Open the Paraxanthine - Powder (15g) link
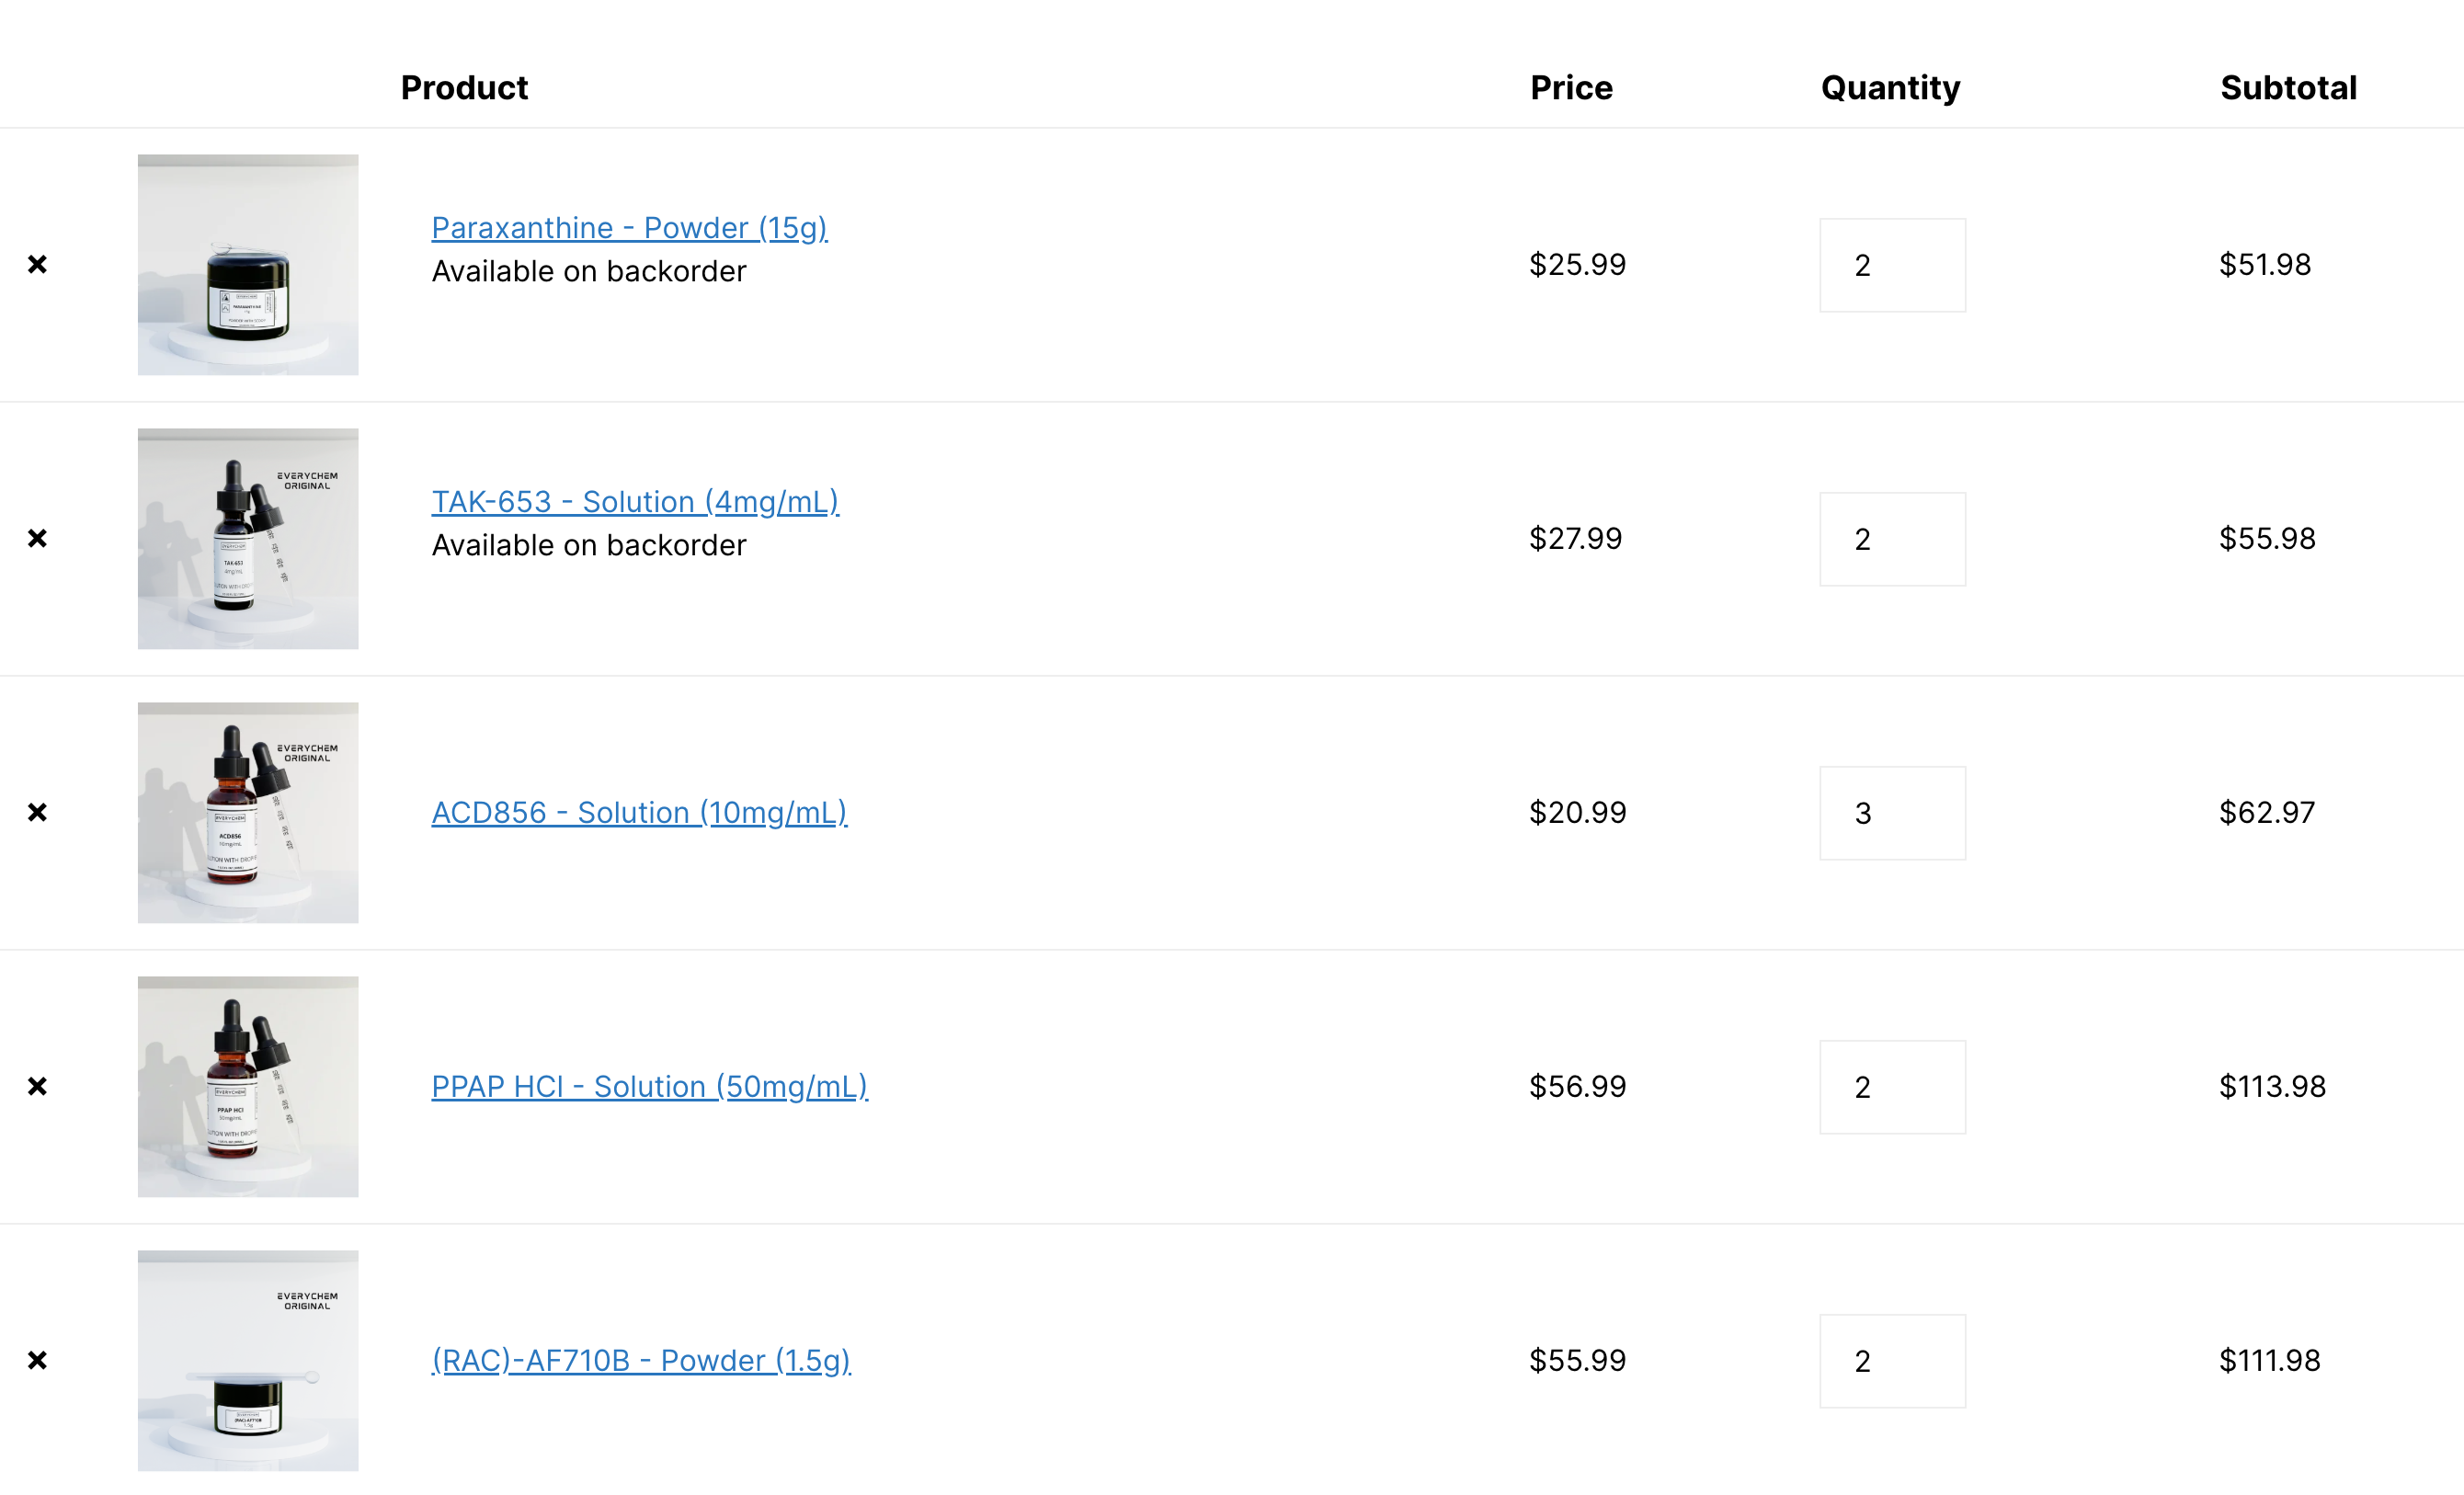Image resolution: width=2464 pixels, height=1495 pixels. click(629, 228)
